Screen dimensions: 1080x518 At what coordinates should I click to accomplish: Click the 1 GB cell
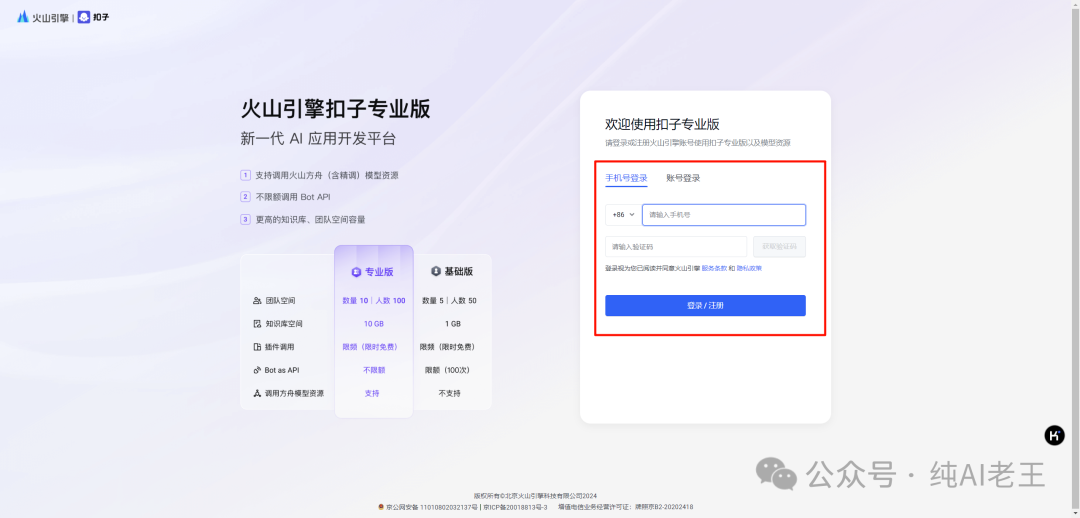point(453,324)
